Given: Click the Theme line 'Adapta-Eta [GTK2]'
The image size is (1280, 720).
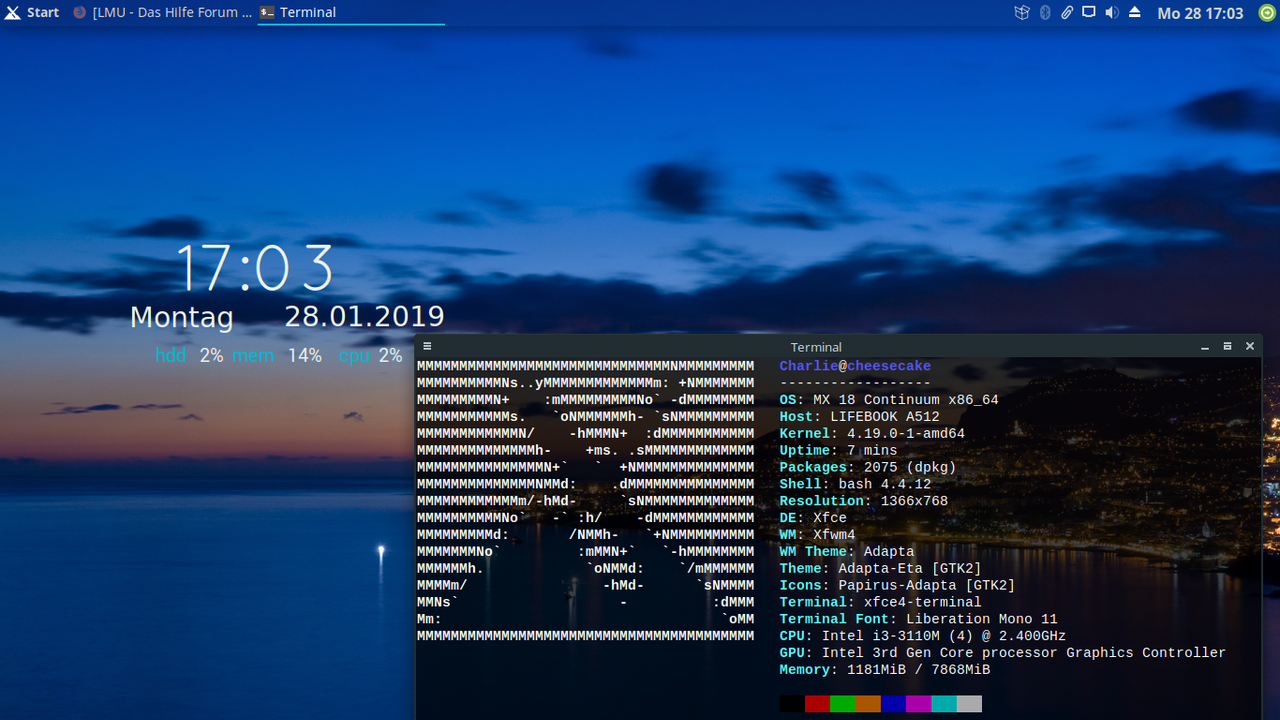Looking at the screenshot, I should [880, 569].
